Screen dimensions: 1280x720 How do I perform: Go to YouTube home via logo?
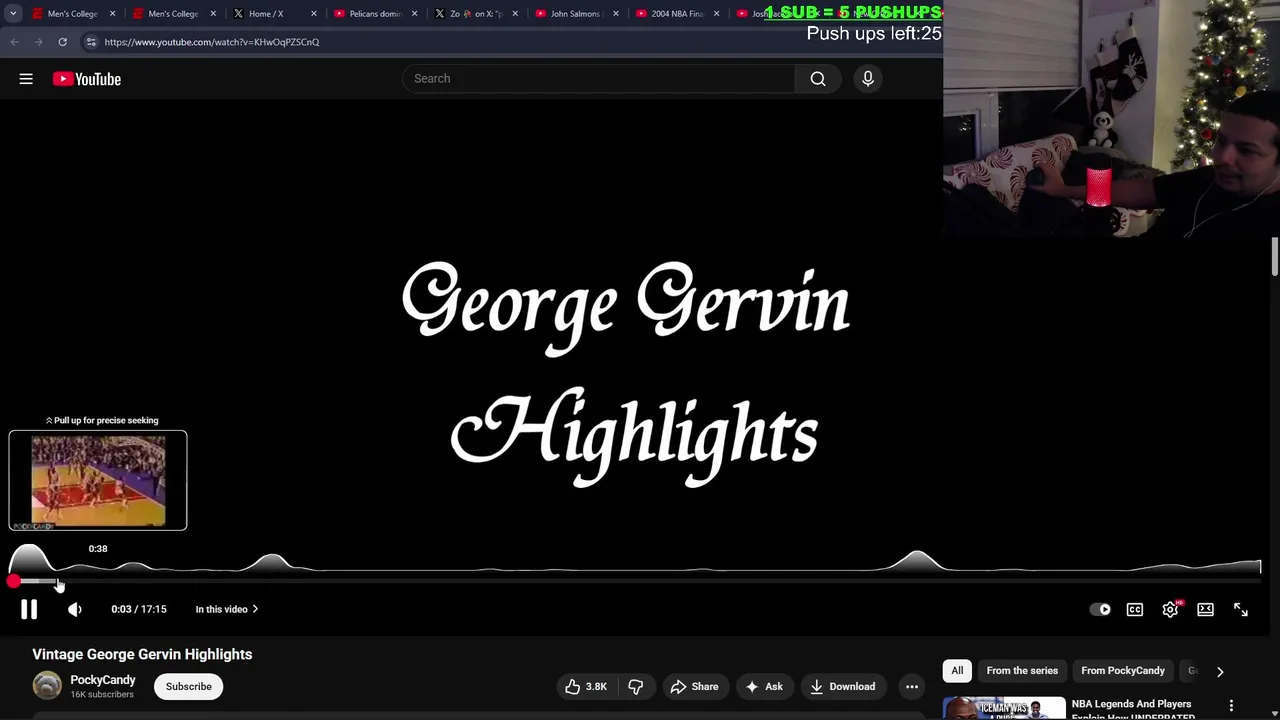click(x=87, y=79)
